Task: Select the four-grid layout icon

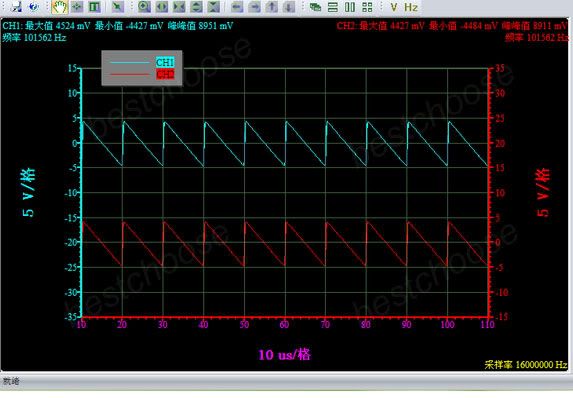Action: [x=367, y=7]
